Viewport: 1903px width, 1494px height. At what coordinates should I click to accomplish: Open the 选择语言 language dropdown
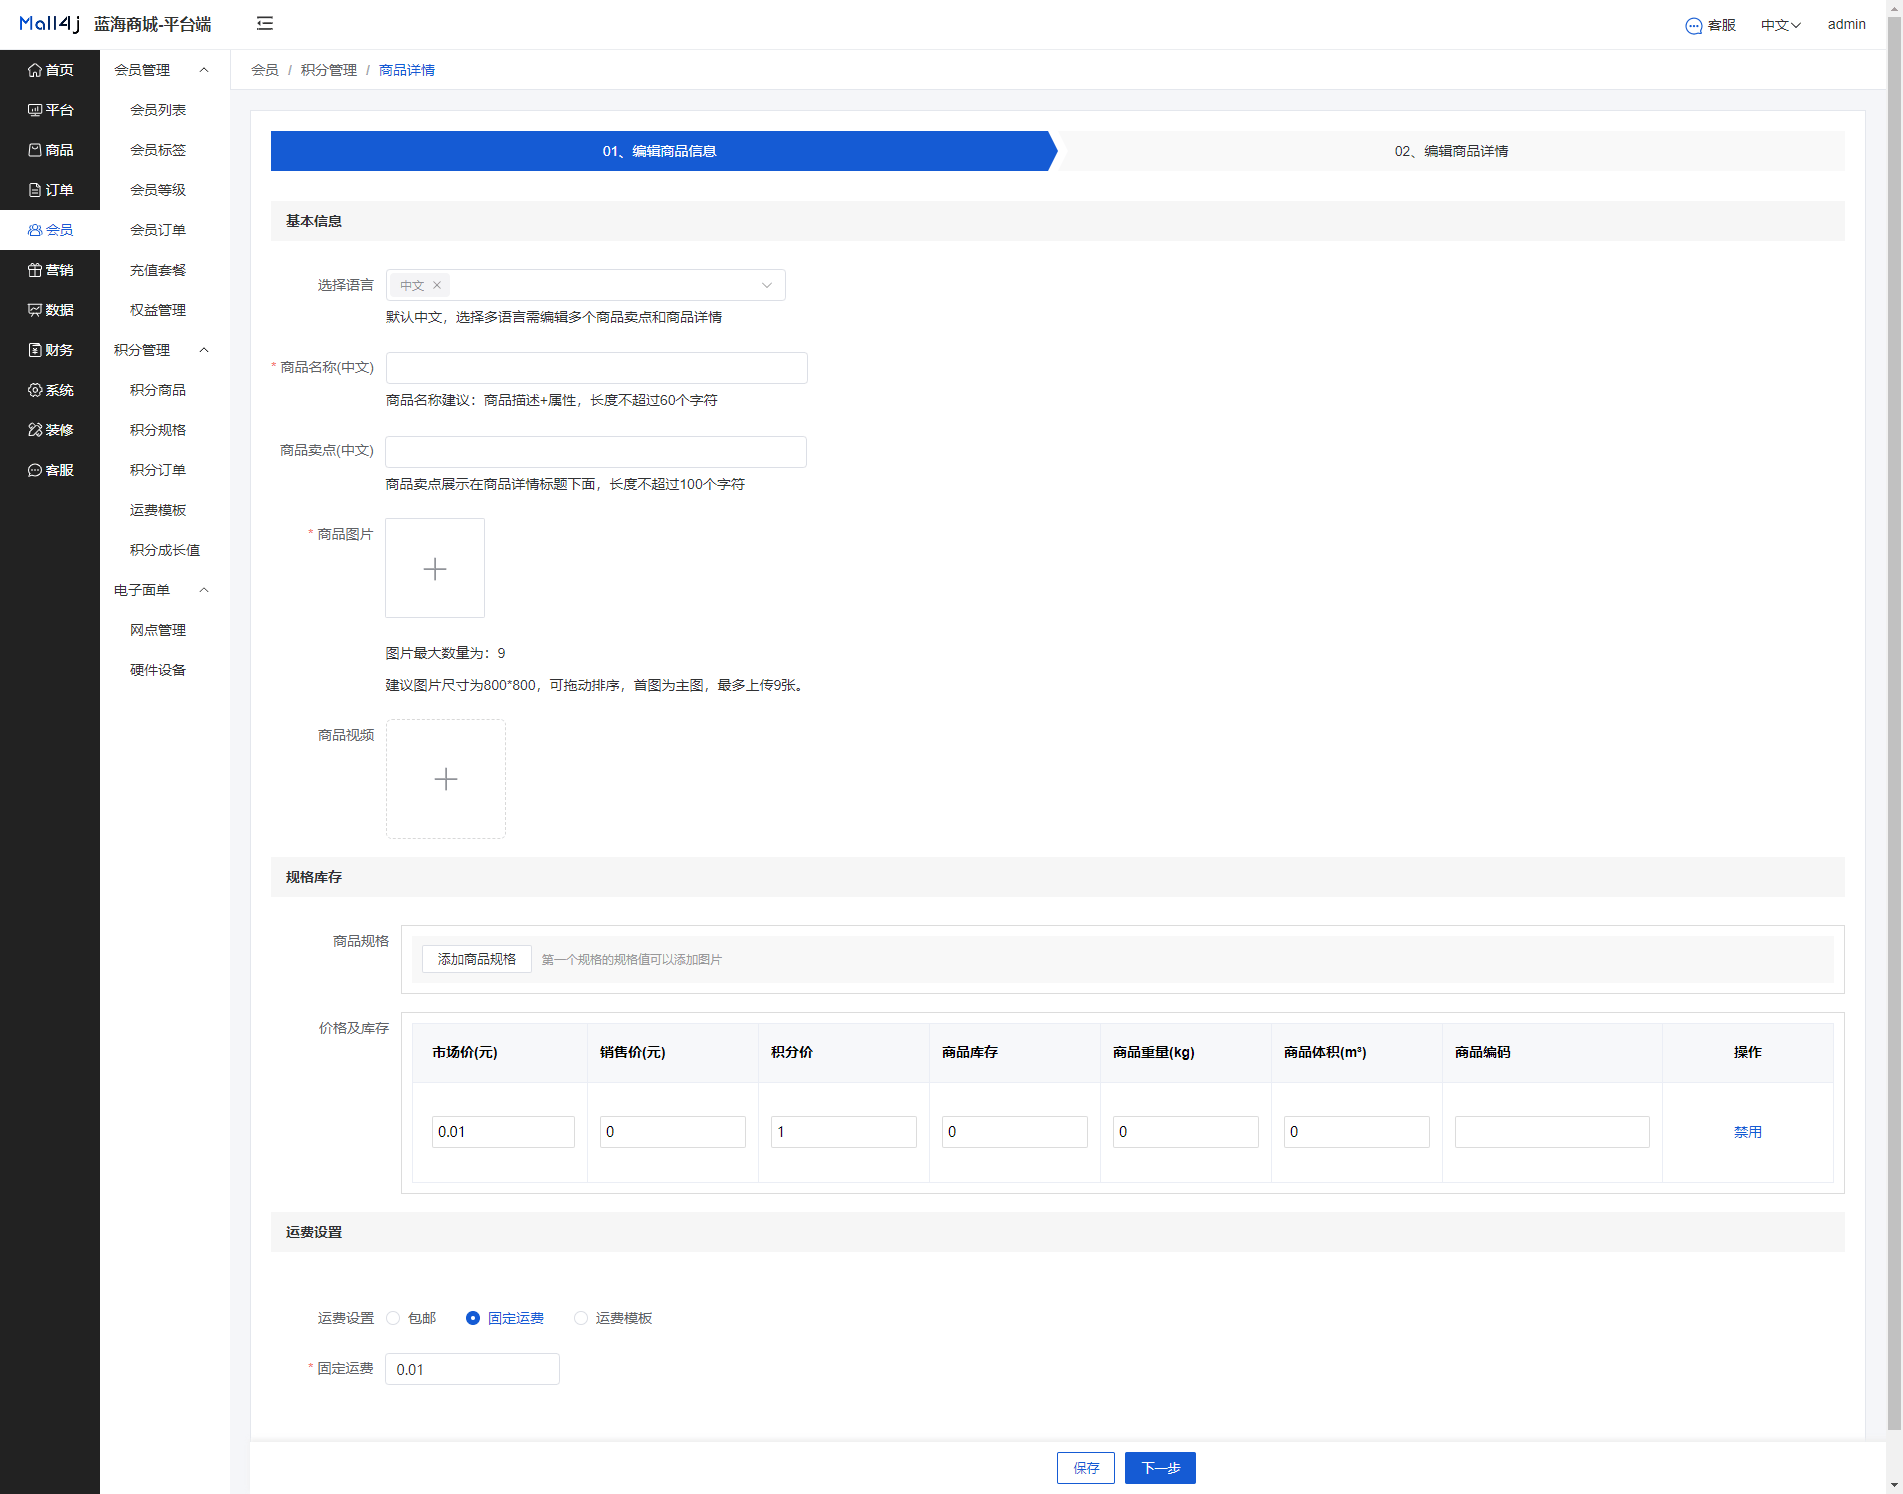586,285
